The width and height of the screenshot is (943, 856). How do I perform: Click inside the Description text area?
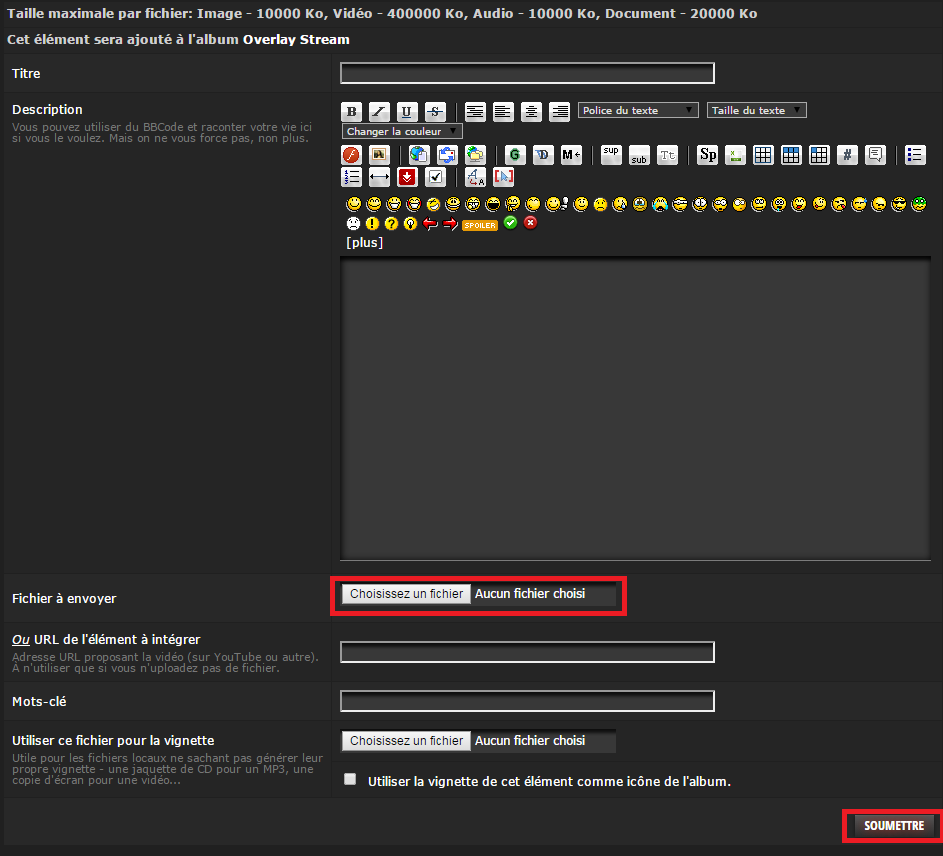pos(635,408)
